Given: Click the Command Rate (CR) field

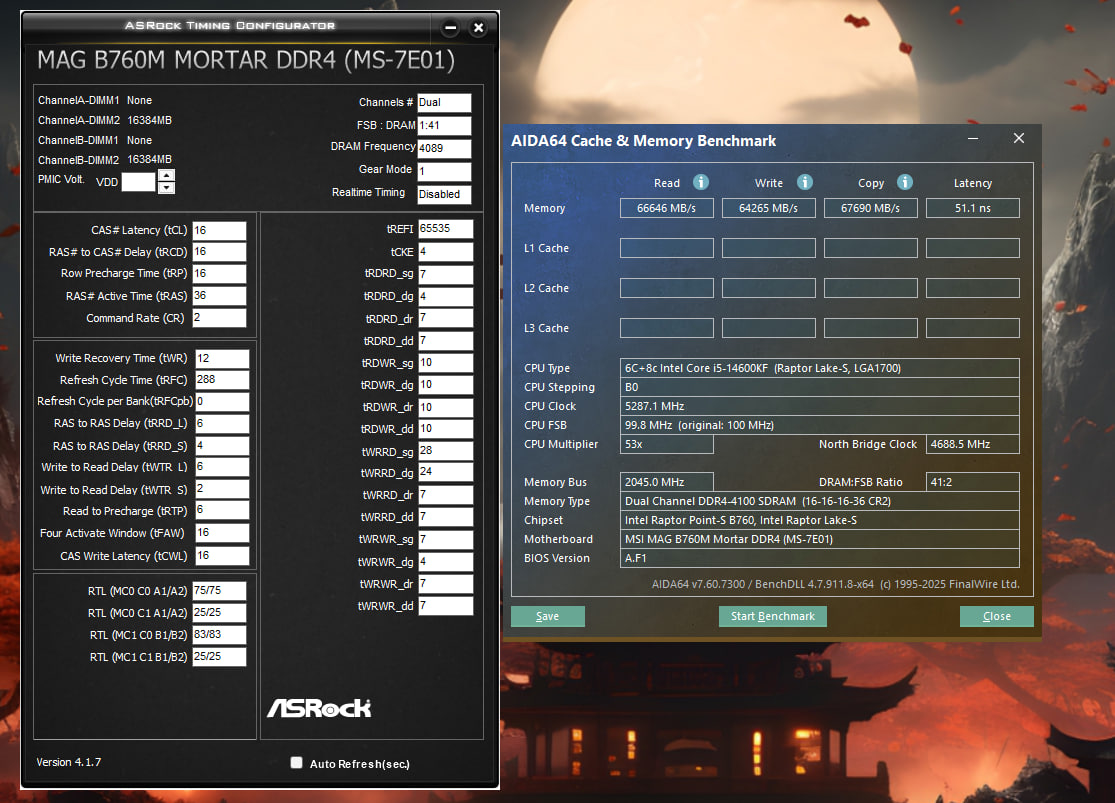Looking at the screenshot, I should pyautogui.click(x=219, y=318).
